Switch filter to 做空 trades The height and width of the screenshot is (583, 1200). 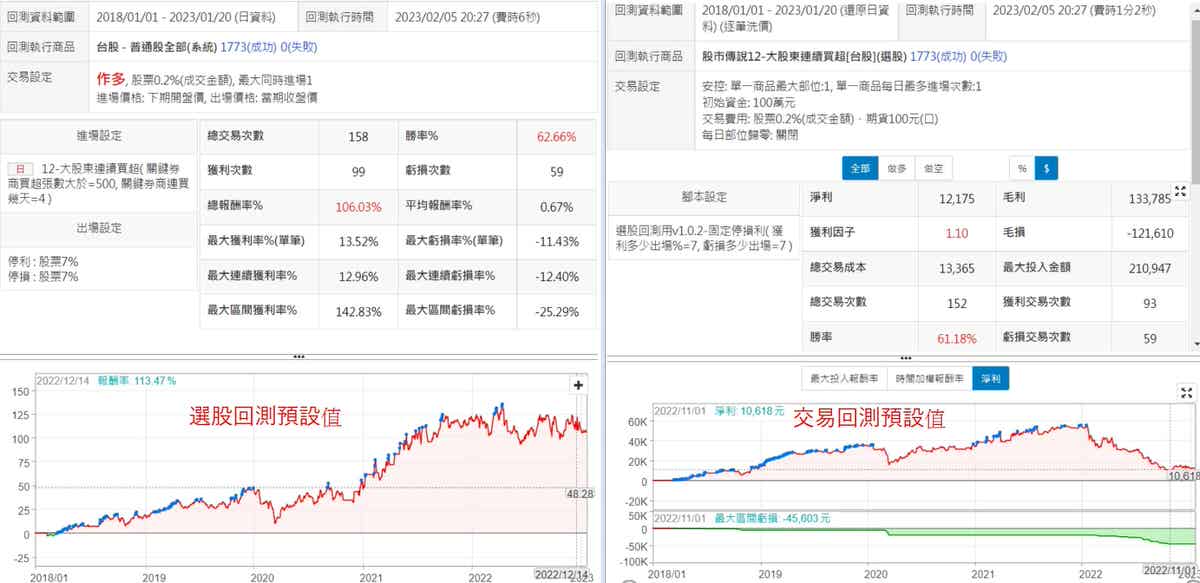coord(934,169)
